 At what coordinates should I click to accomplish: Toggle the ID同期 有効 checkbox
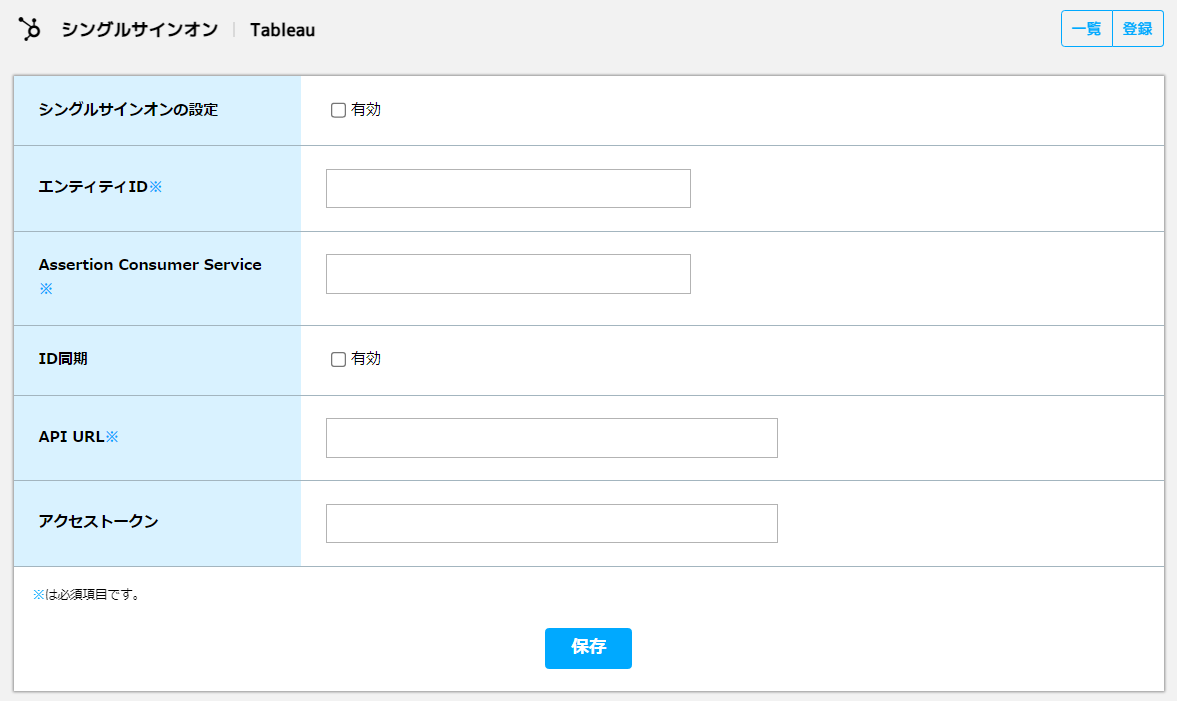coord(339,360)
